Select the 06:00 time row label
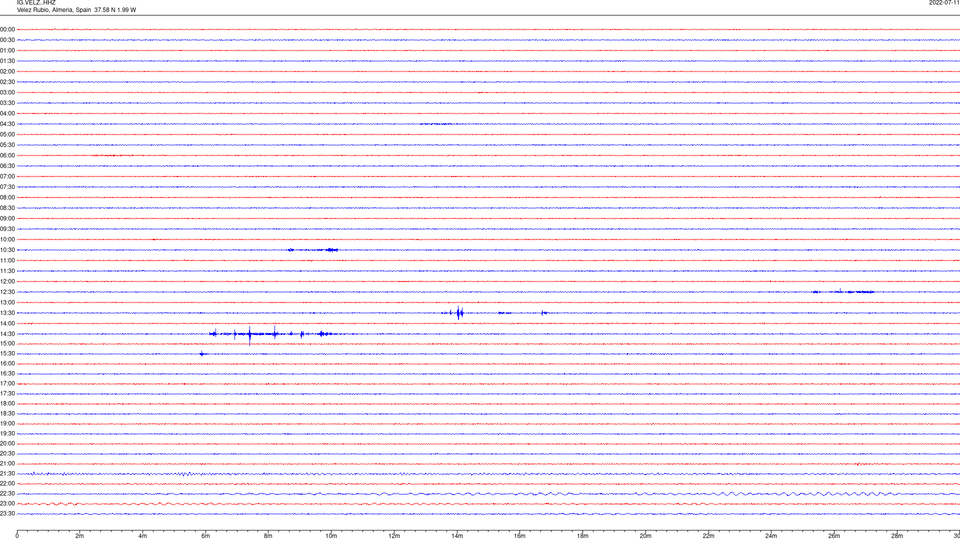 point(7,156)
